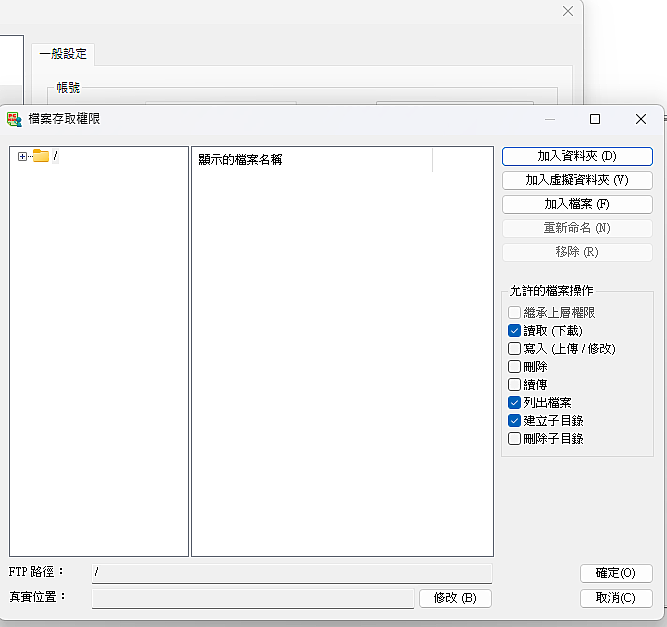Image resolution: width=667 pixels, height=627 pixels.
Task: Toggle 繼承上層權限 checkbox
Action: [x=514, y=313]
